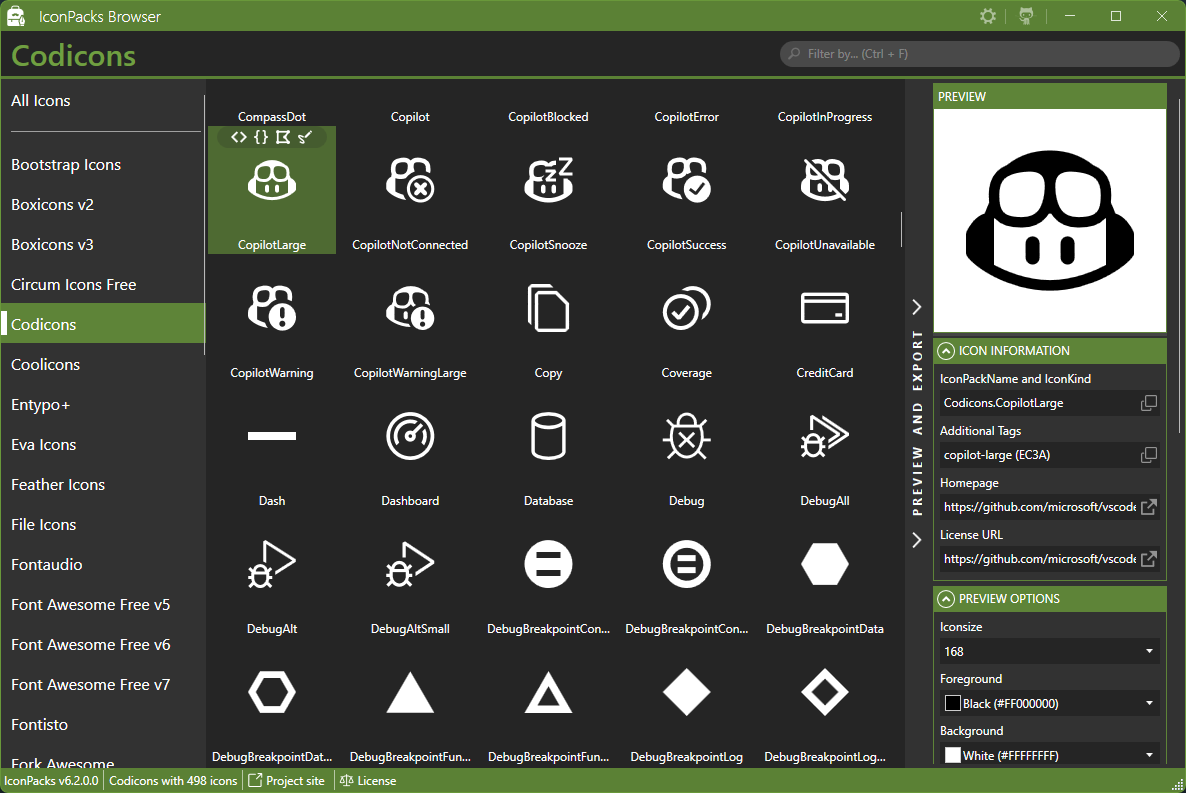Select the DebugAltSmall icon
This screenshot has height=793, width=1186.
click(x=410, y=574)
